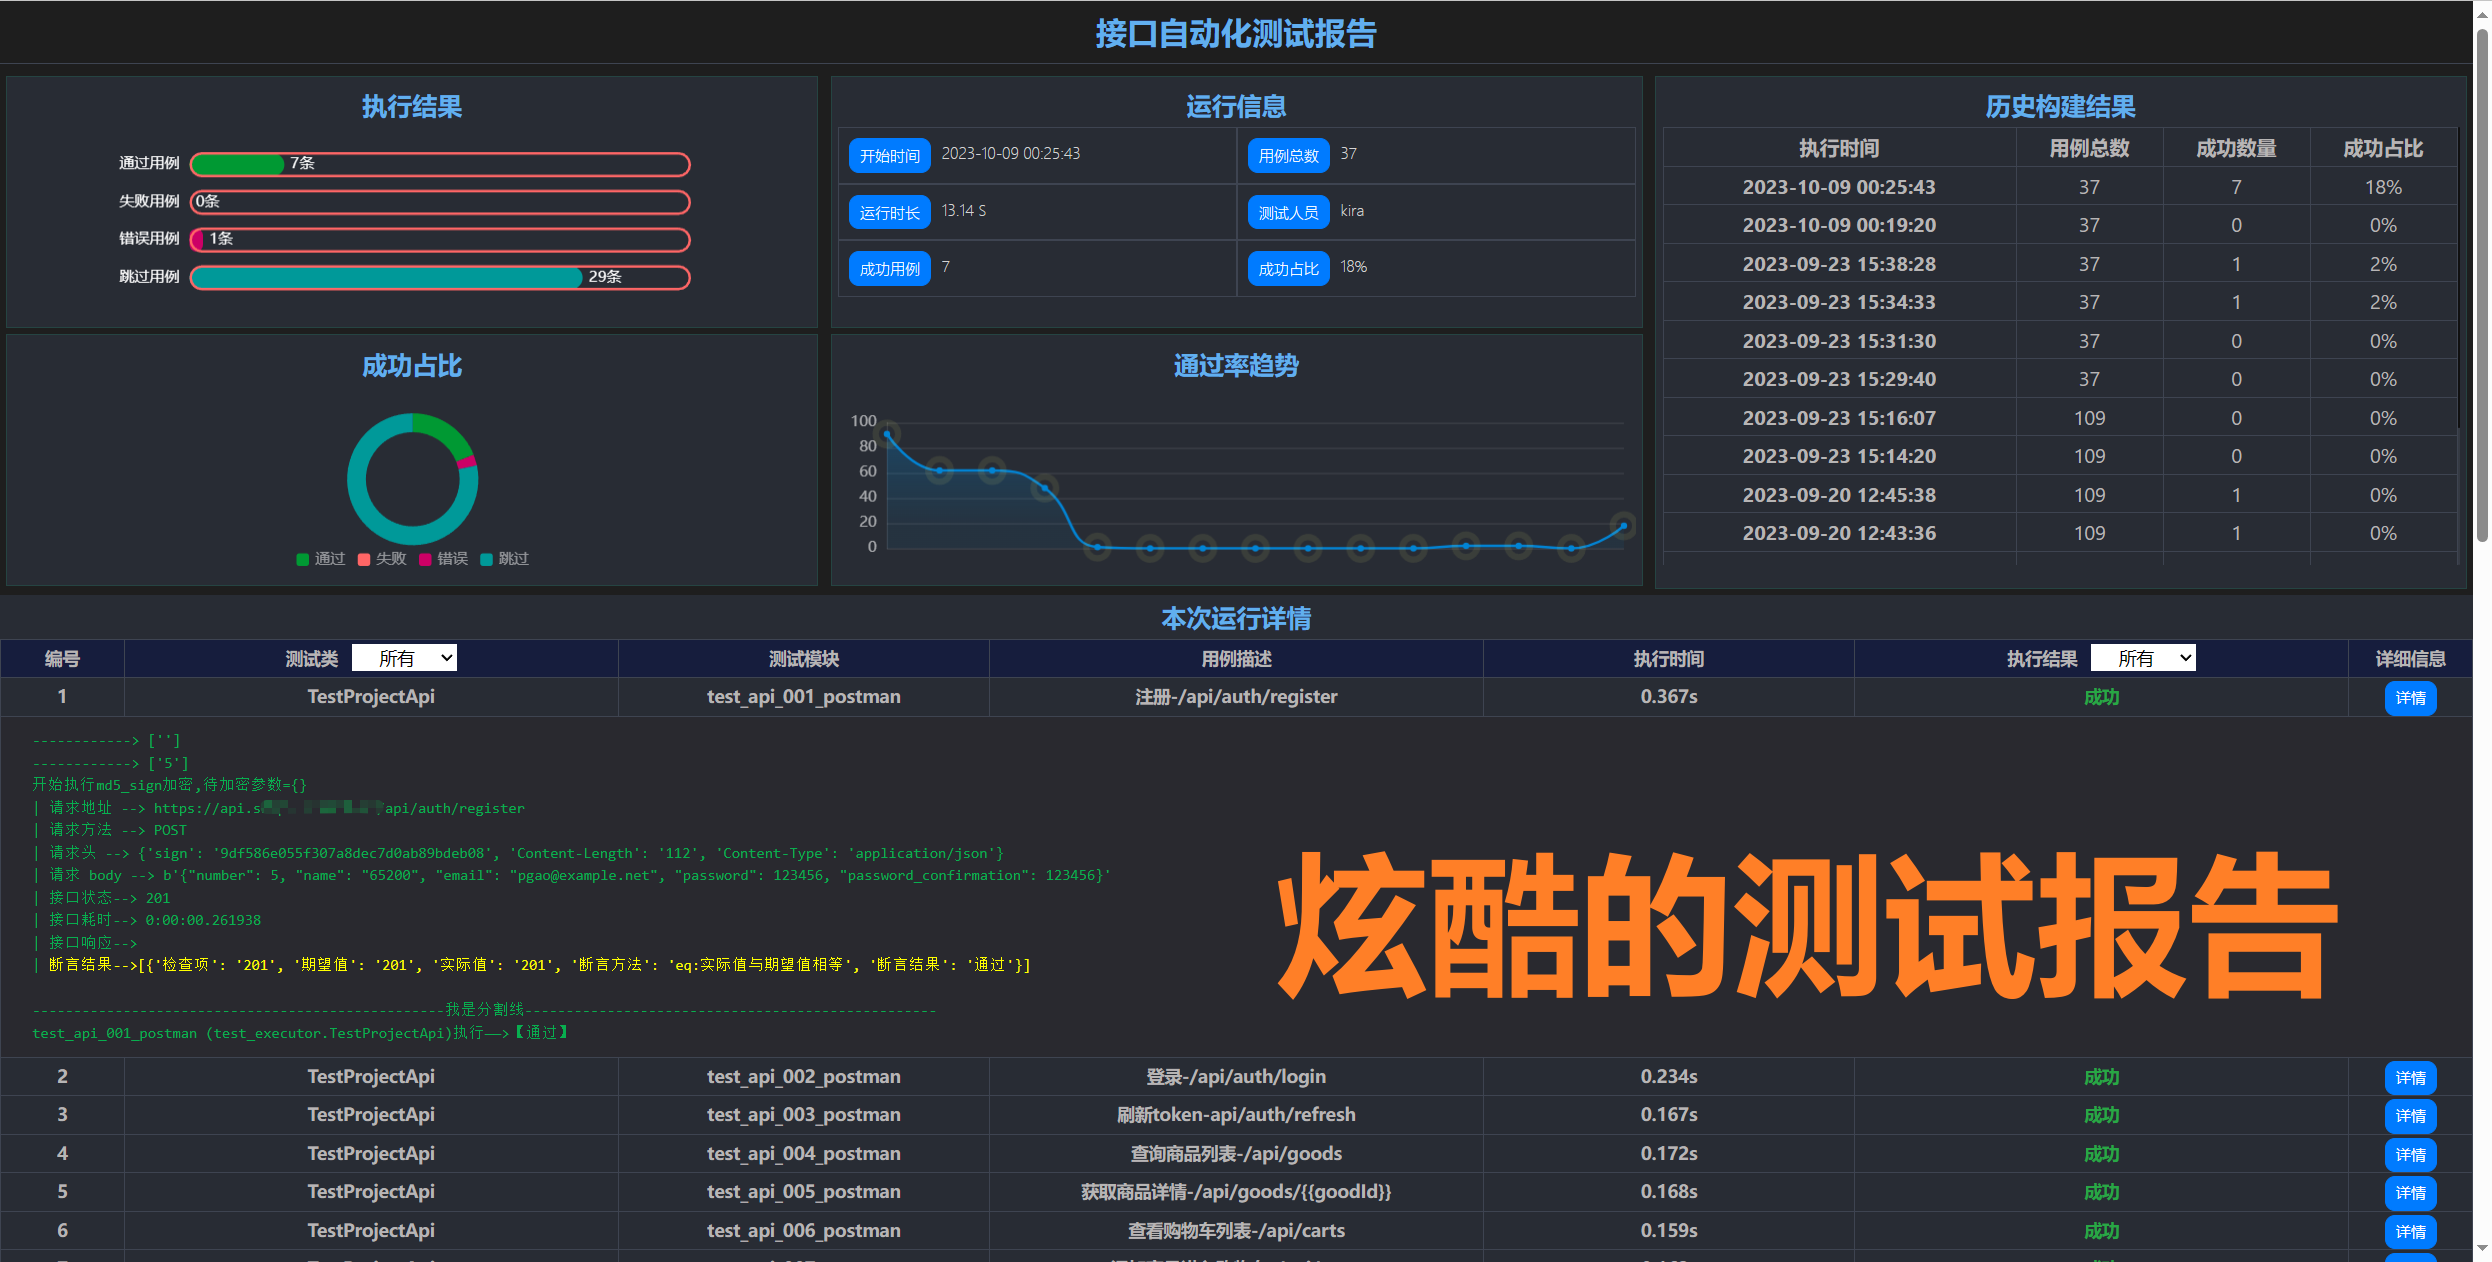Click 详情 button for test_api_001_postman
This screenshot has width=2492, height=1262.
(2410, 698)
